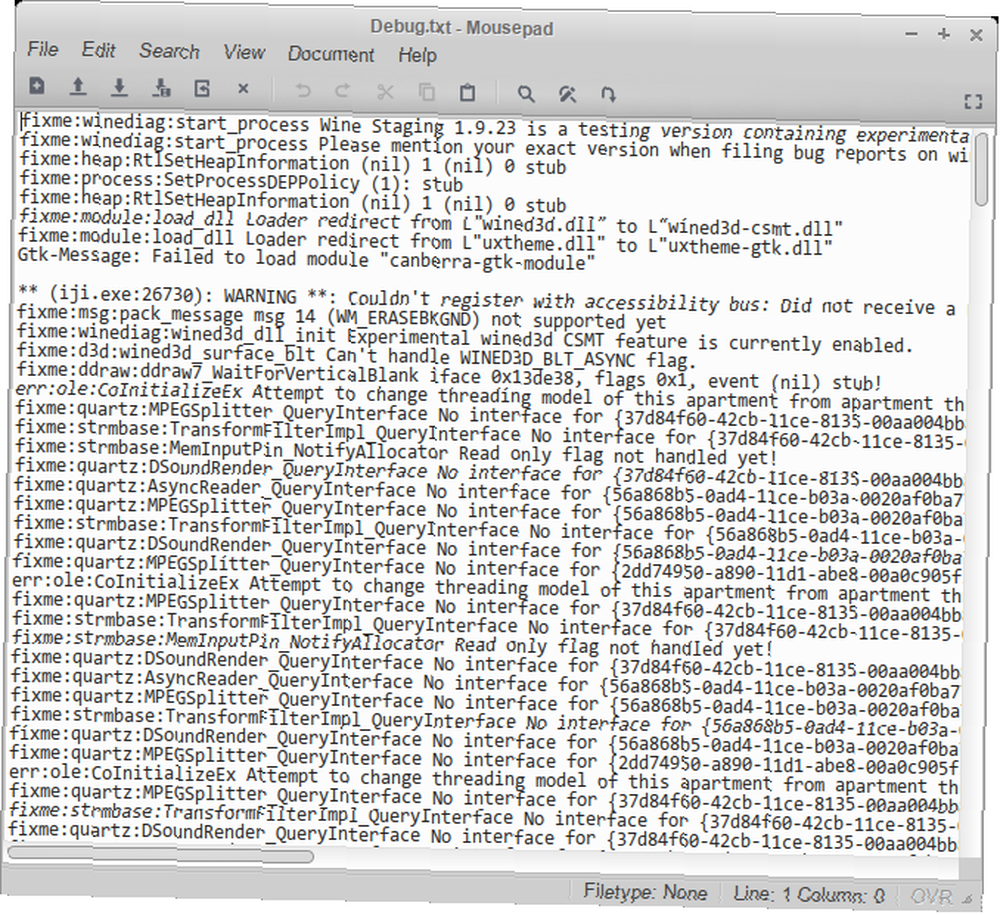Click the Experimental wined3d CSMT feature line

pos(465,338)
